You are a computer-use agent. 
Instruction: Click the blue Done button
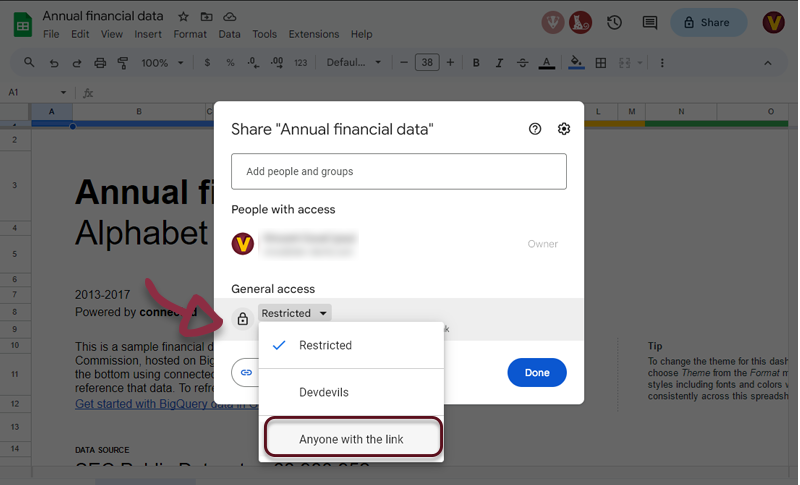pyautogui.click(x=537, y=372)
